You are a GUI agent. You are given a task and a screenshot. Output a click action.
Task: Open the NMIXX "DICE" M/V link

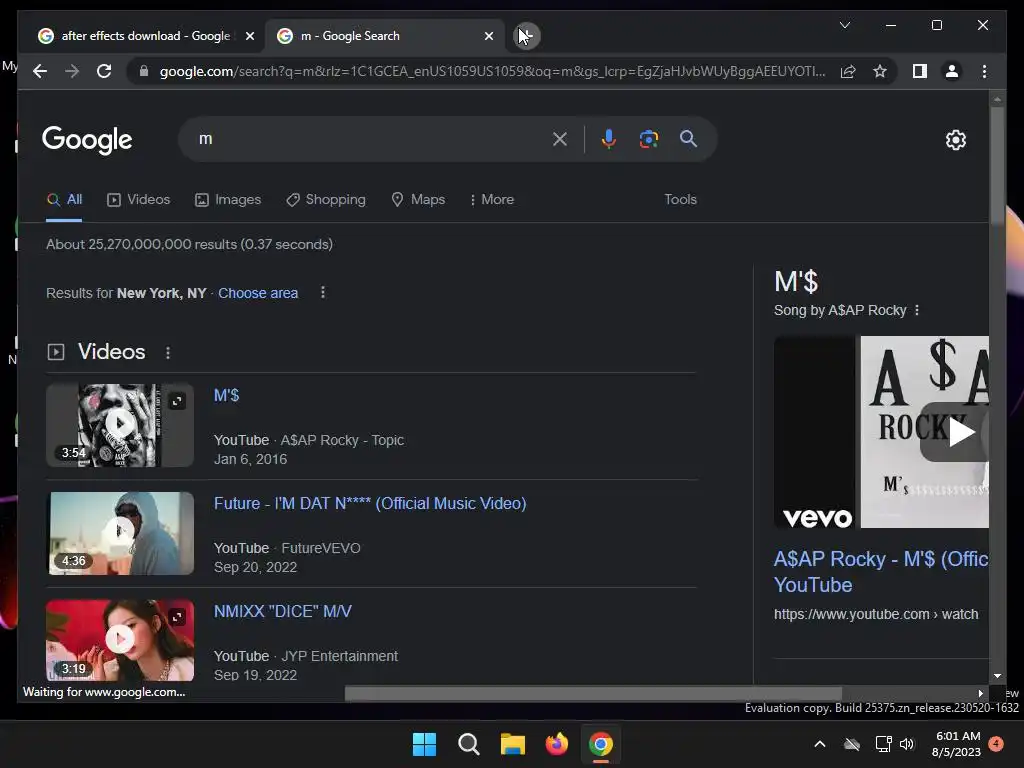point(283,611)
